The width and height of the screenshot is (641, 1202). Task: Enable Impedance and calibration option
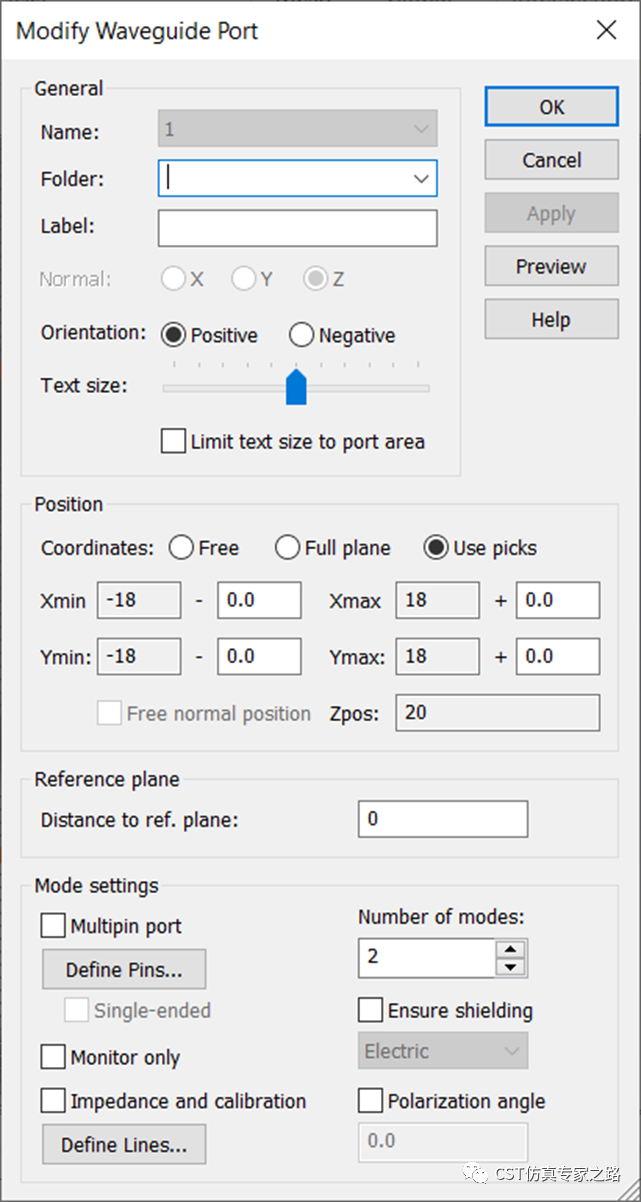(x=53, y=1101)
